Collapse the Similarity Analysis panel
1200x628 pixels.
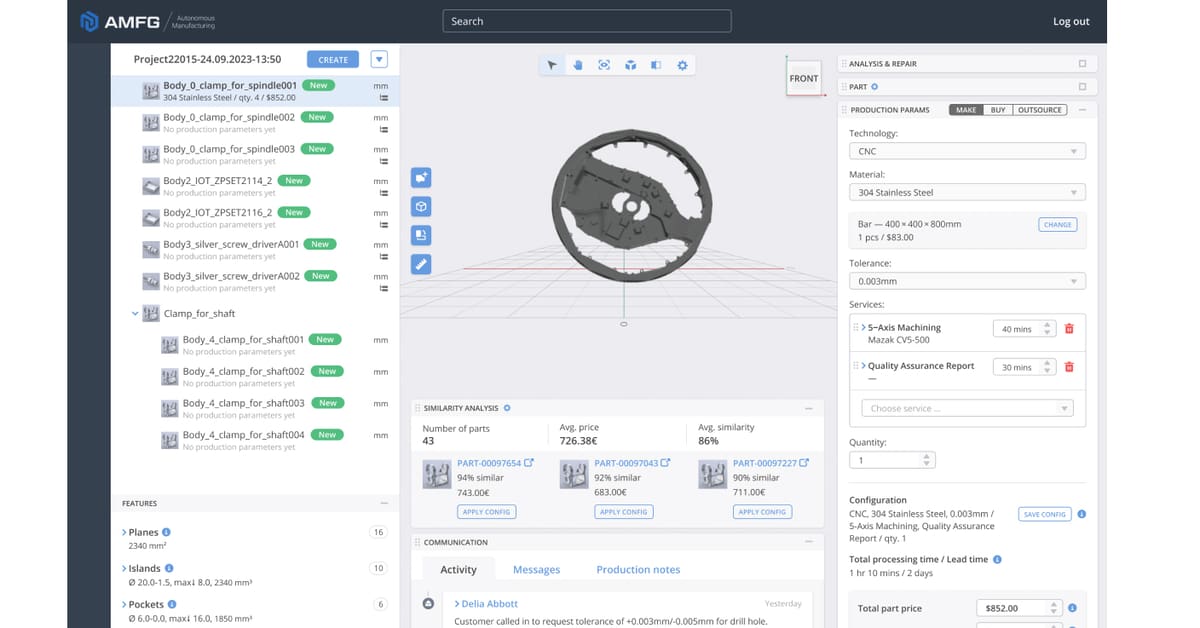point(809,408)
